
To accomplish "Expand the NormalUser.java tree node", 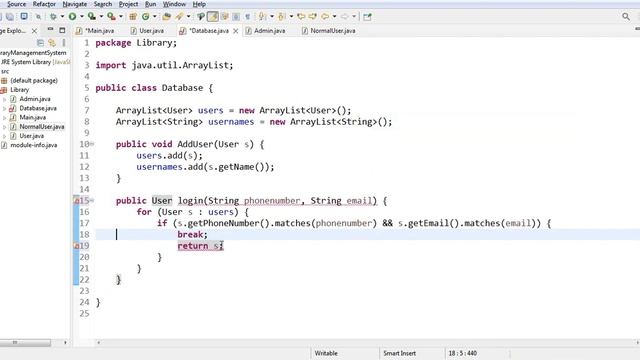I will click(x=4, y=127).
